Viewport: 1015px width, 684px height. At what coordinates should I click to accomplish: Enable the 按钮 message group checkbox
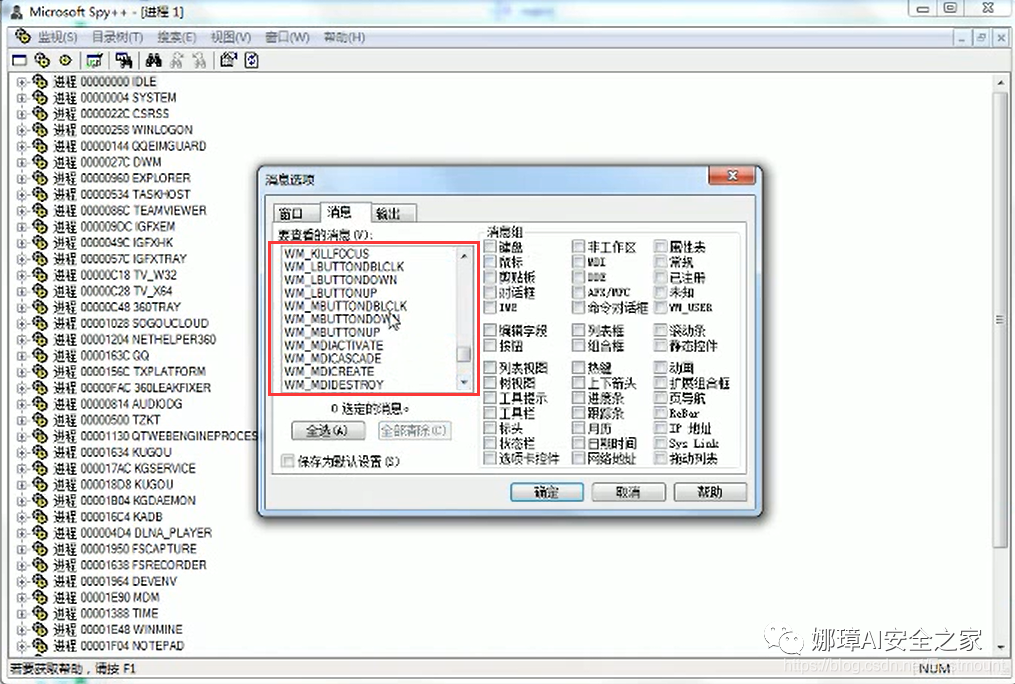[490, 346]
